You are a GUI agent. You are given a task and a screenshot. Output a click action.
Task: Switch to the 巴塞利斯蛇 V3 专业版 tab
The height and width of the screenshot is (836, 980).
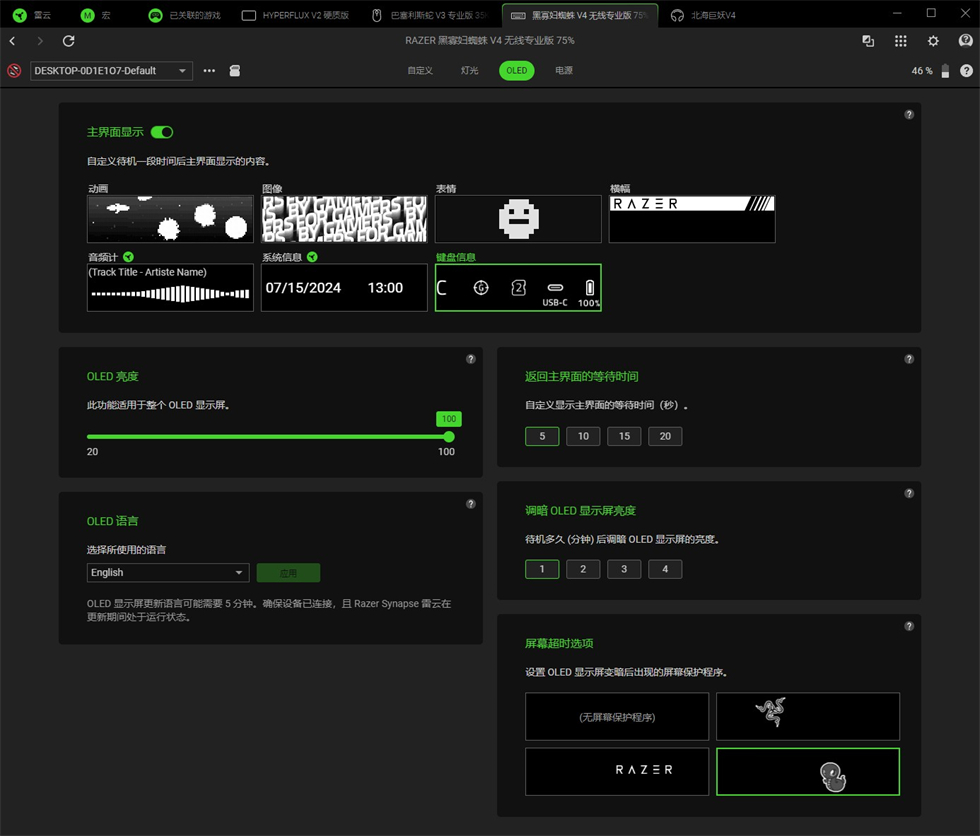tap(429, 15)
